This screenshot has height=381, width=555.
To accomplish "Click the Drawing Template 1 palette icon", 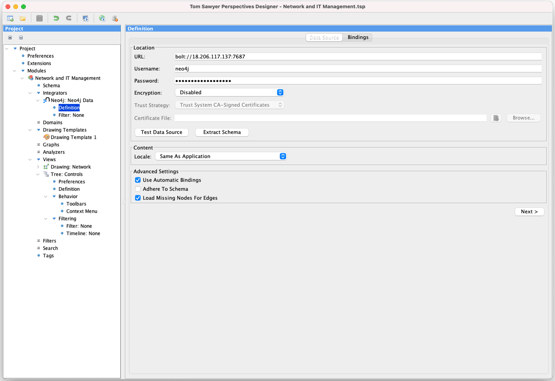I will [46, 137].
